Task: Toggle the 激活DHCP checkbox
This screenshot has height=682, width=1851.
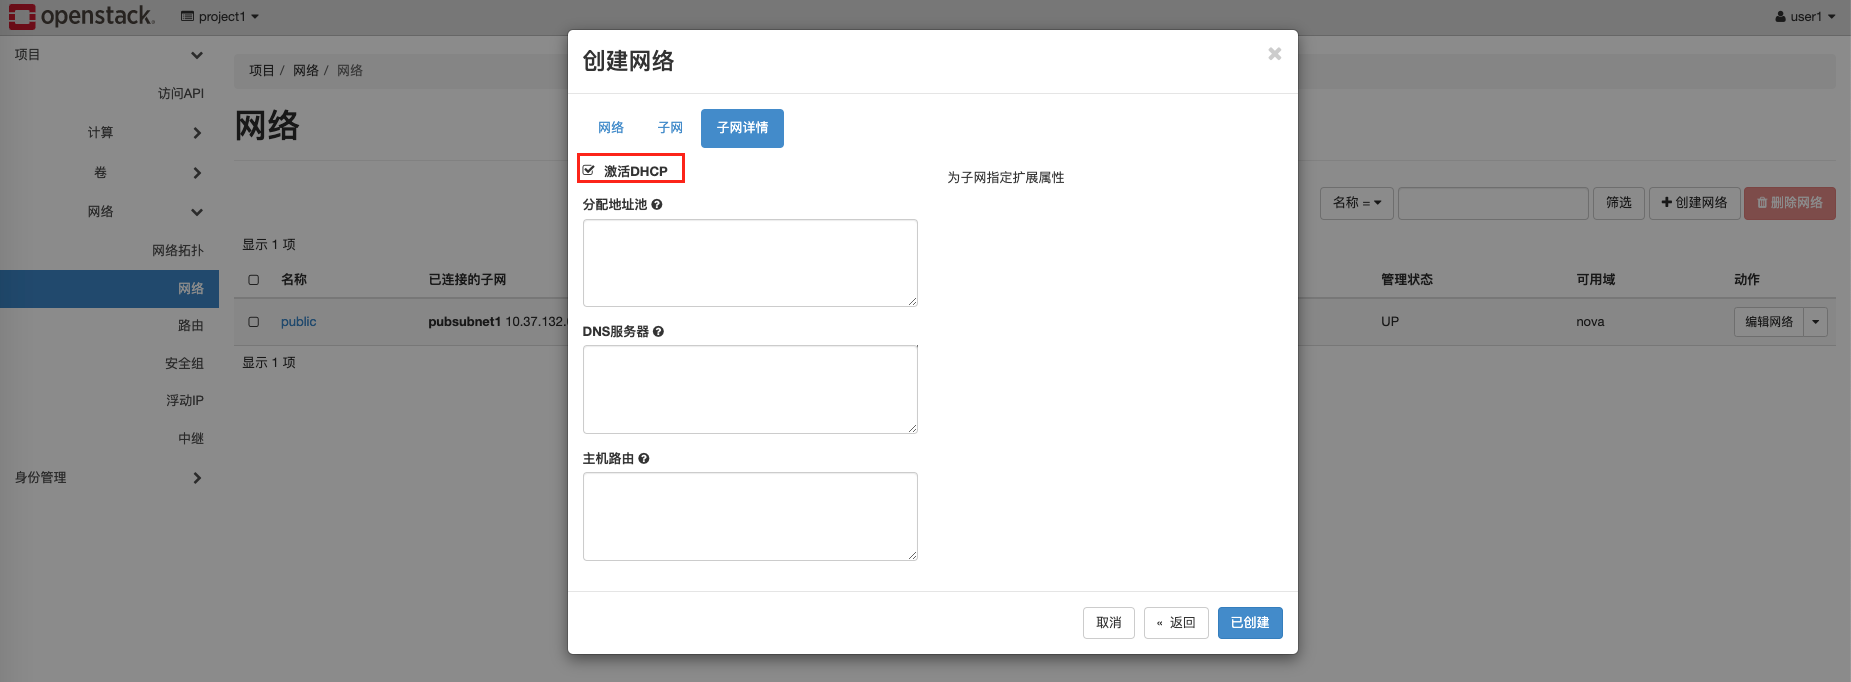Action: (589, 170)
